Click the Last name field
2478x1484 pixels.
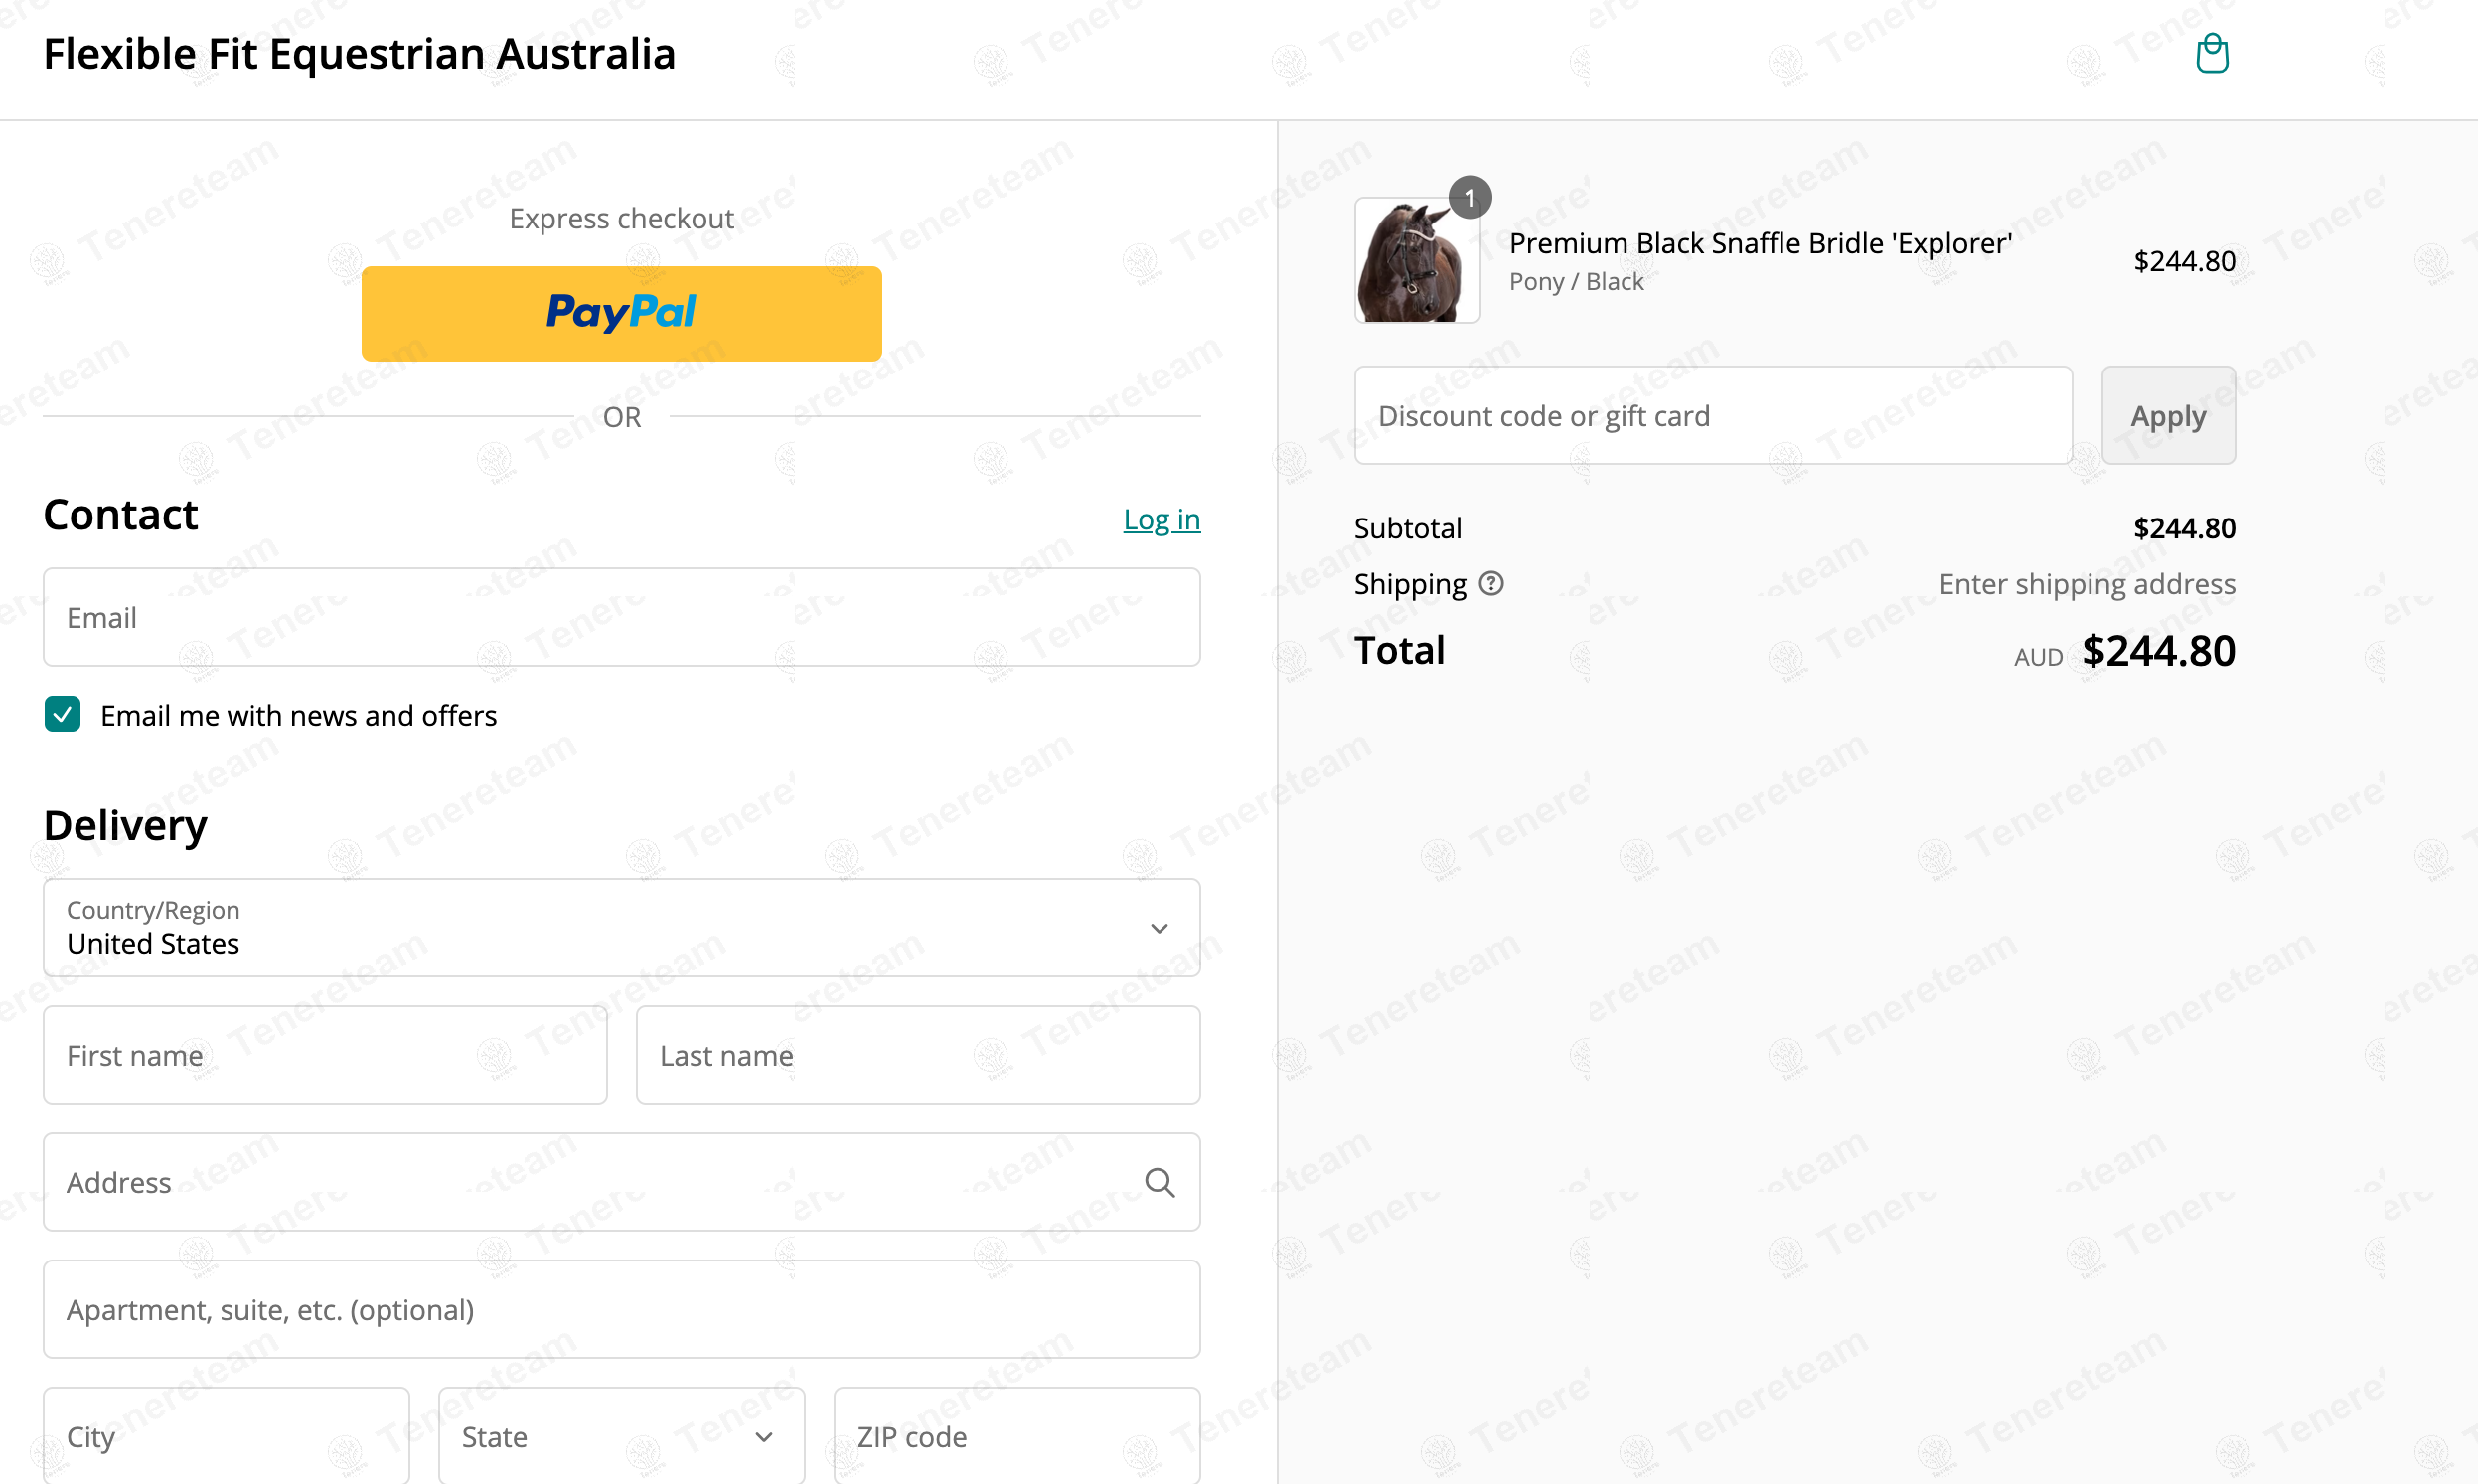[x=917, y=1055]
